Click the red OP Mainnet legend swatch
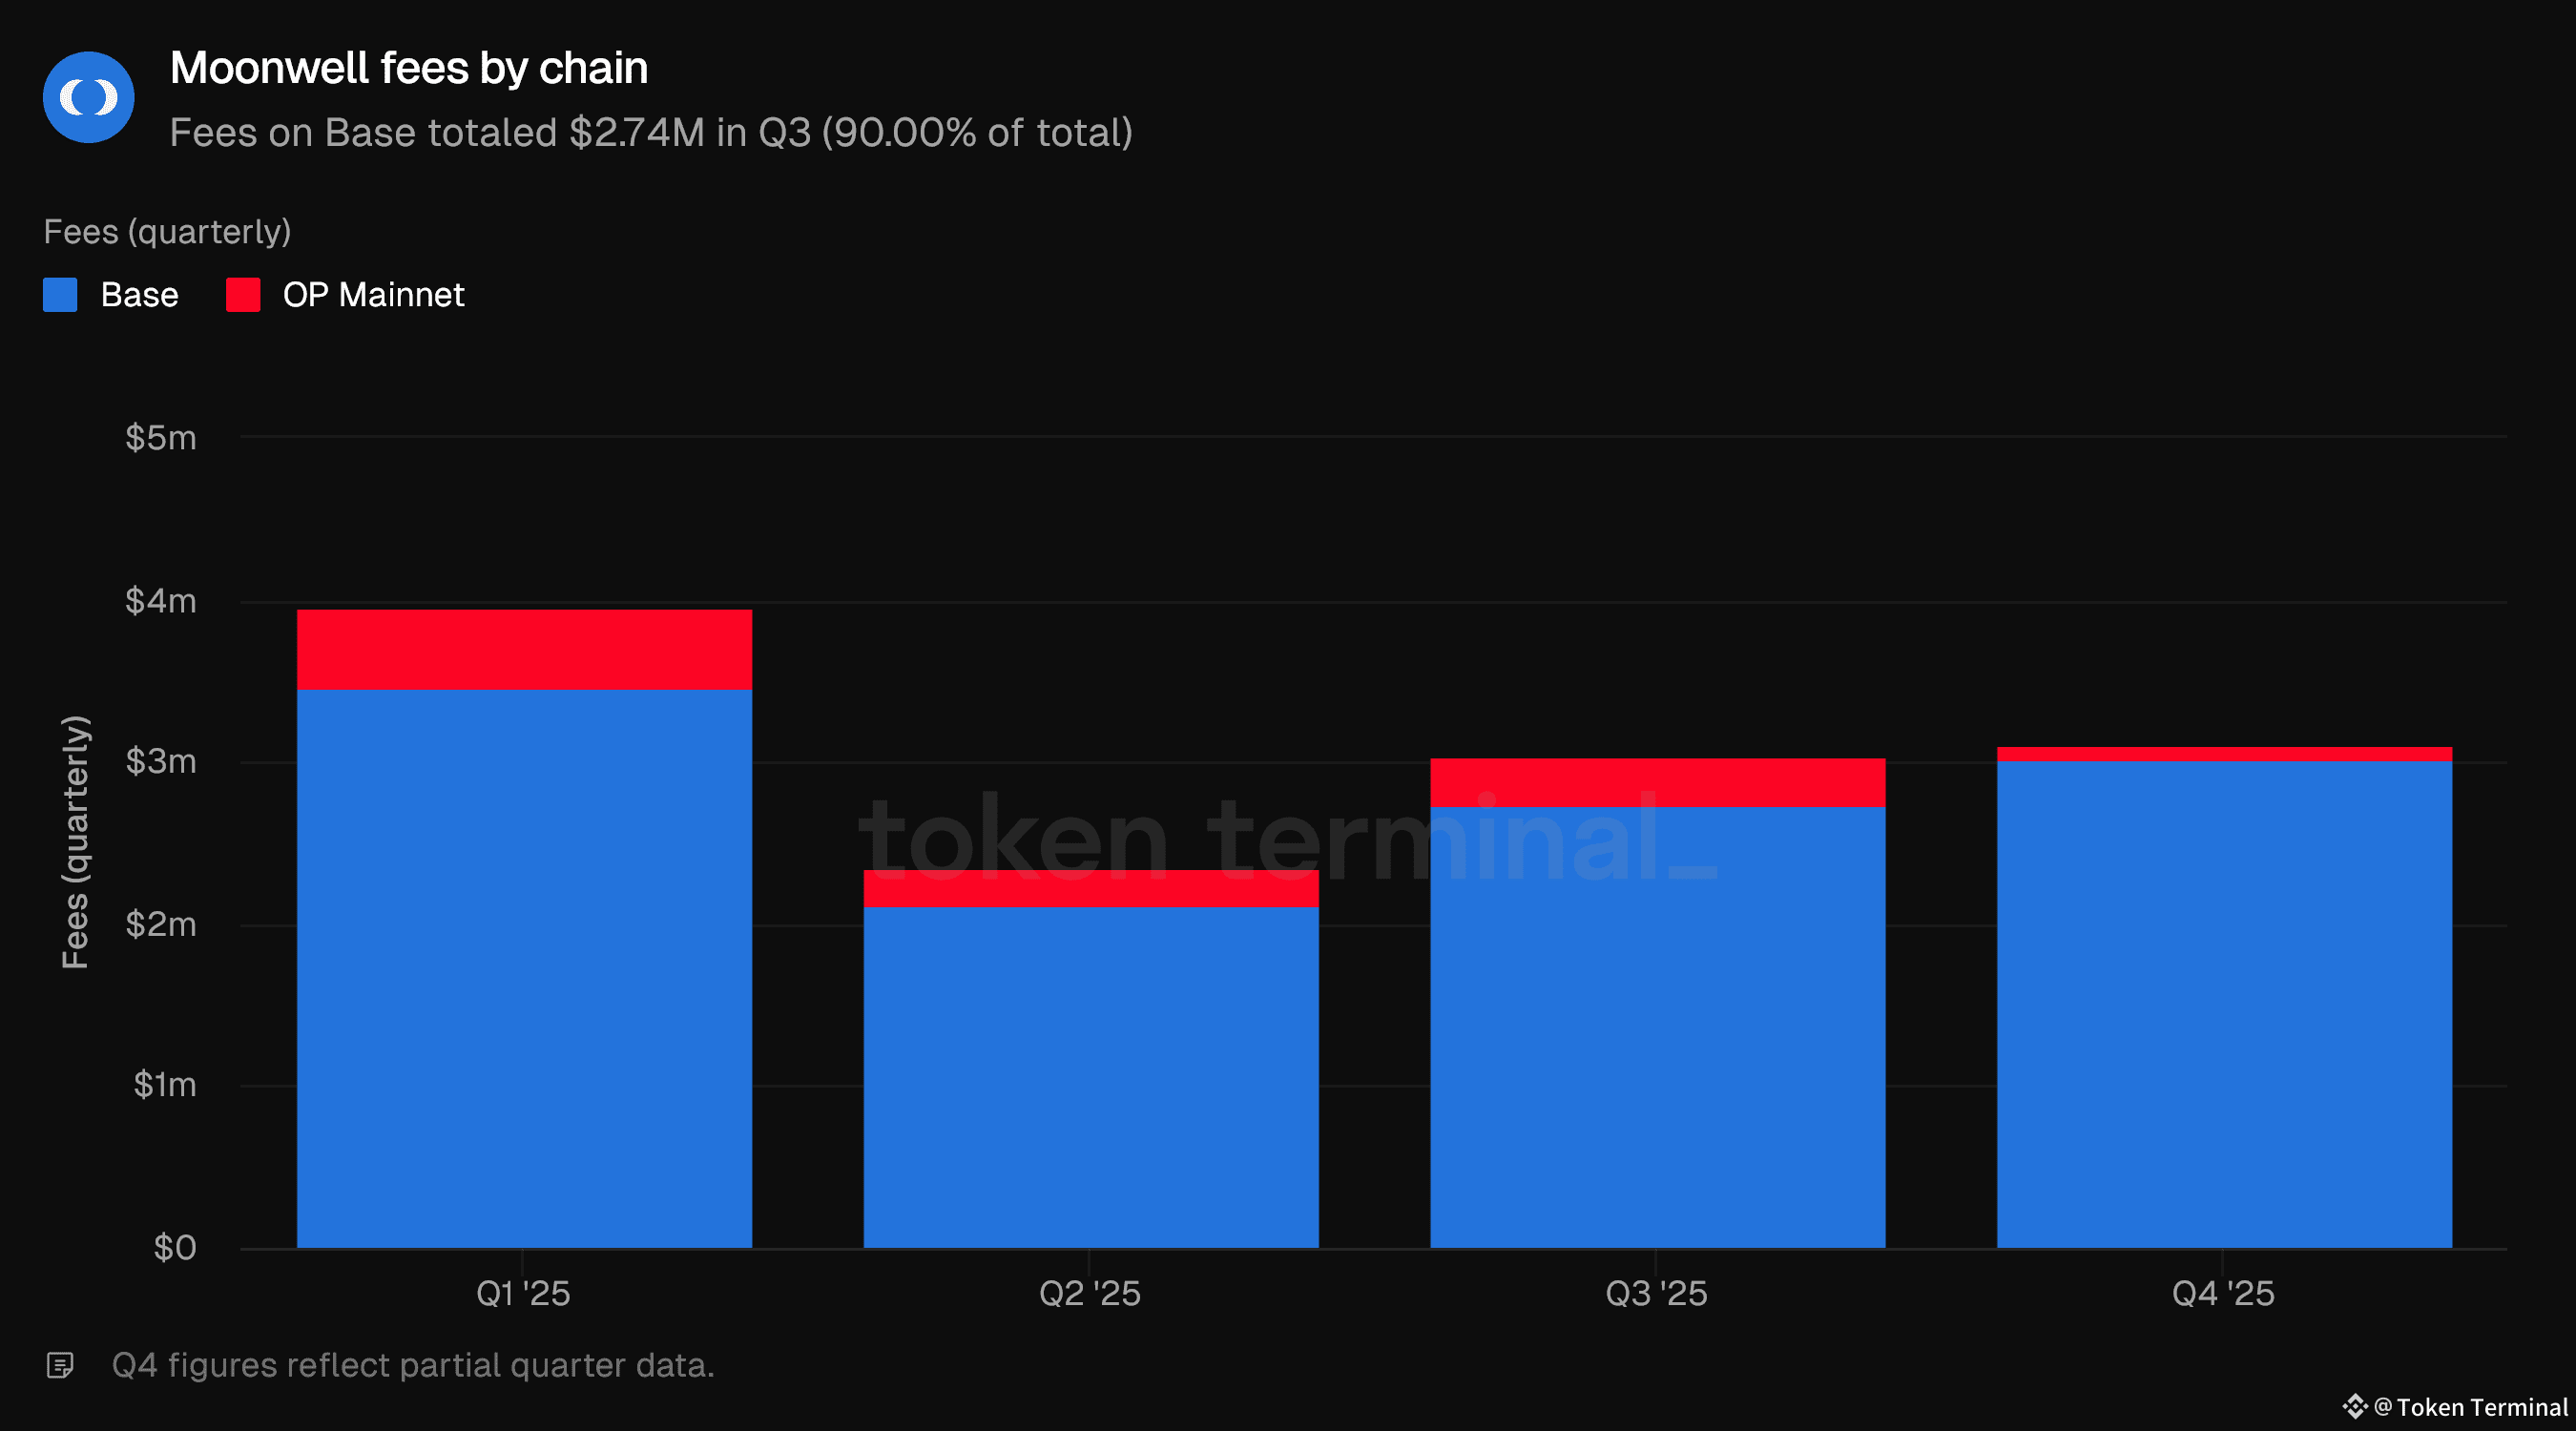The image size is (2576, 1431). pos(243,295)
